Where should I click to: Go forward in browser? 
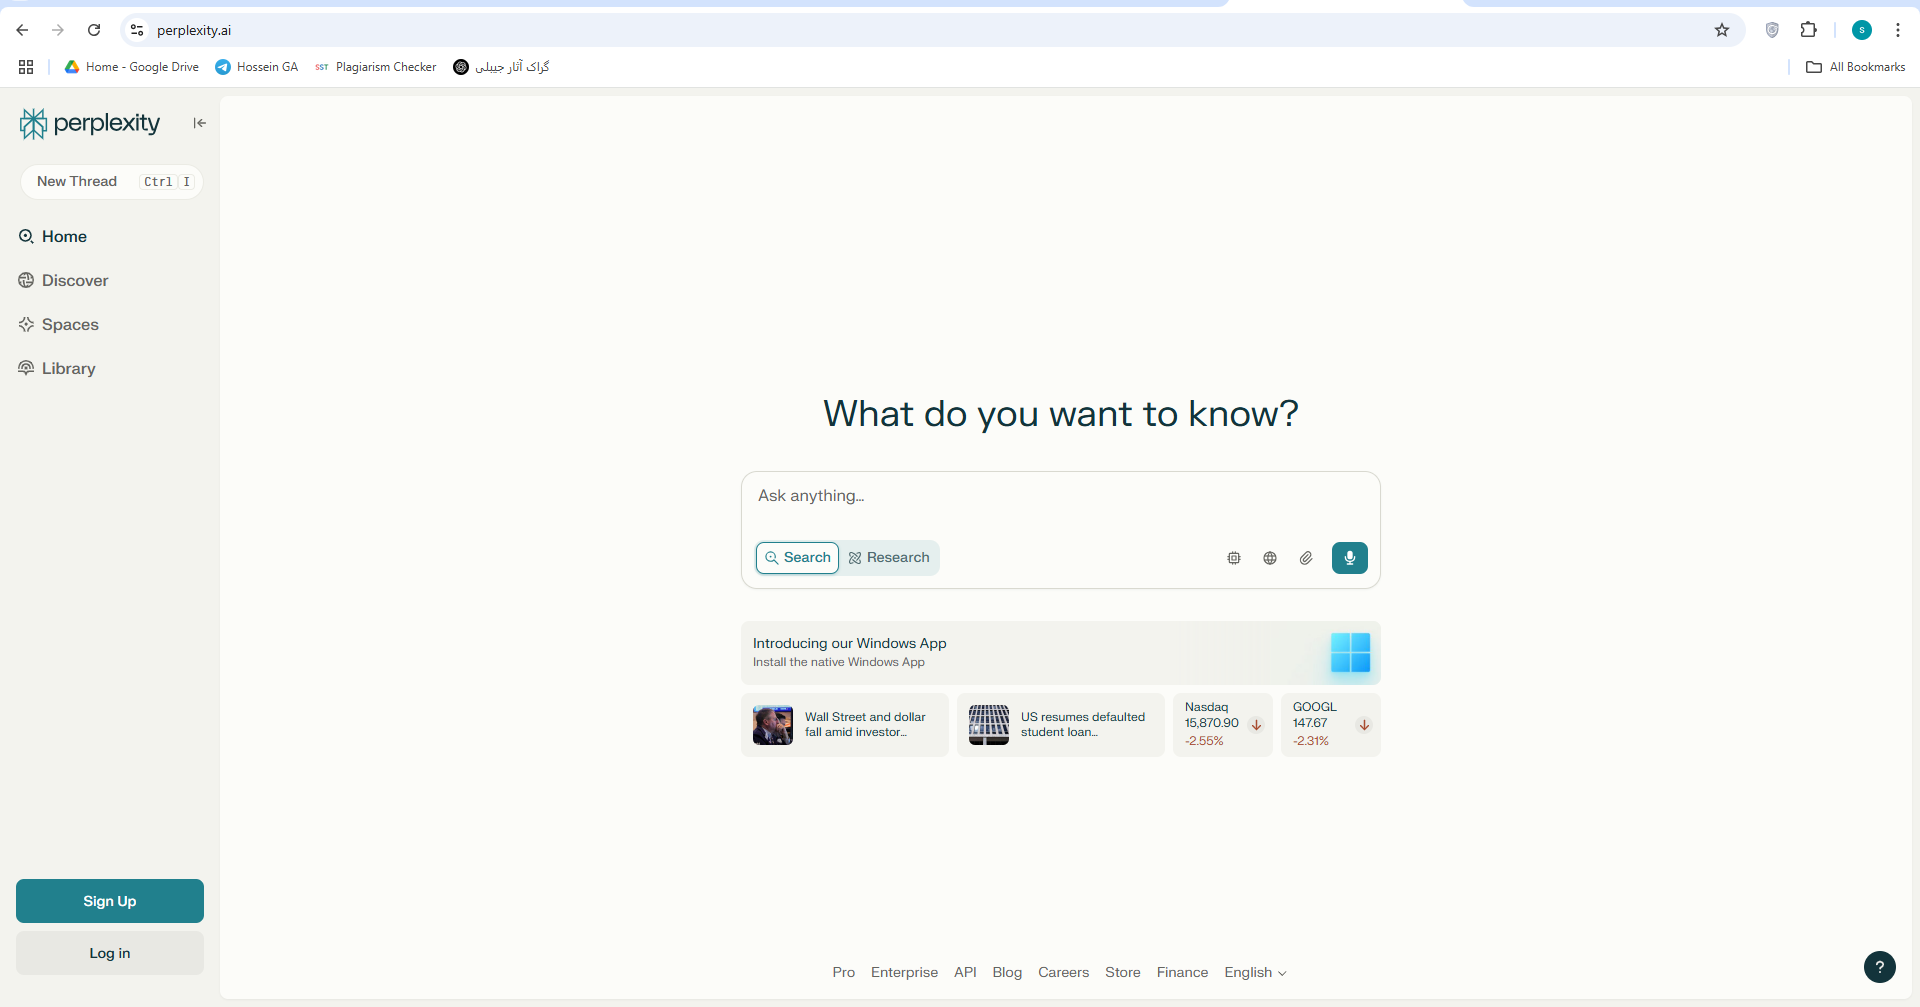click(x=58, y=30)
